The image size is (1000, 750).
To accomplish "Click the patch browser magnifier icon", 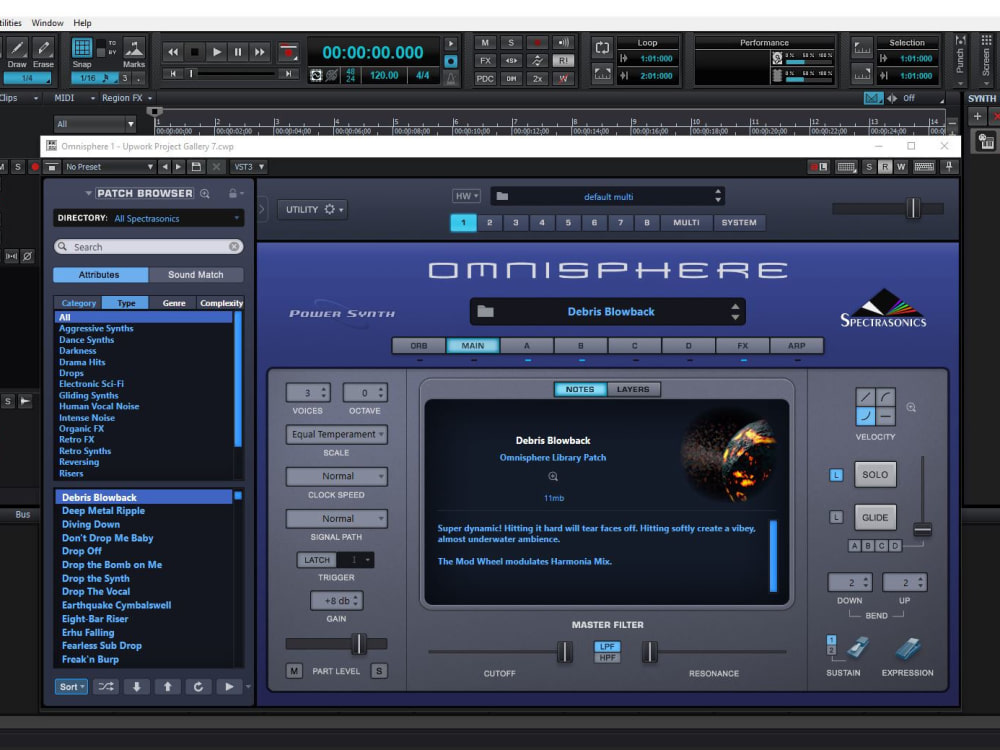I will [205, 193].
